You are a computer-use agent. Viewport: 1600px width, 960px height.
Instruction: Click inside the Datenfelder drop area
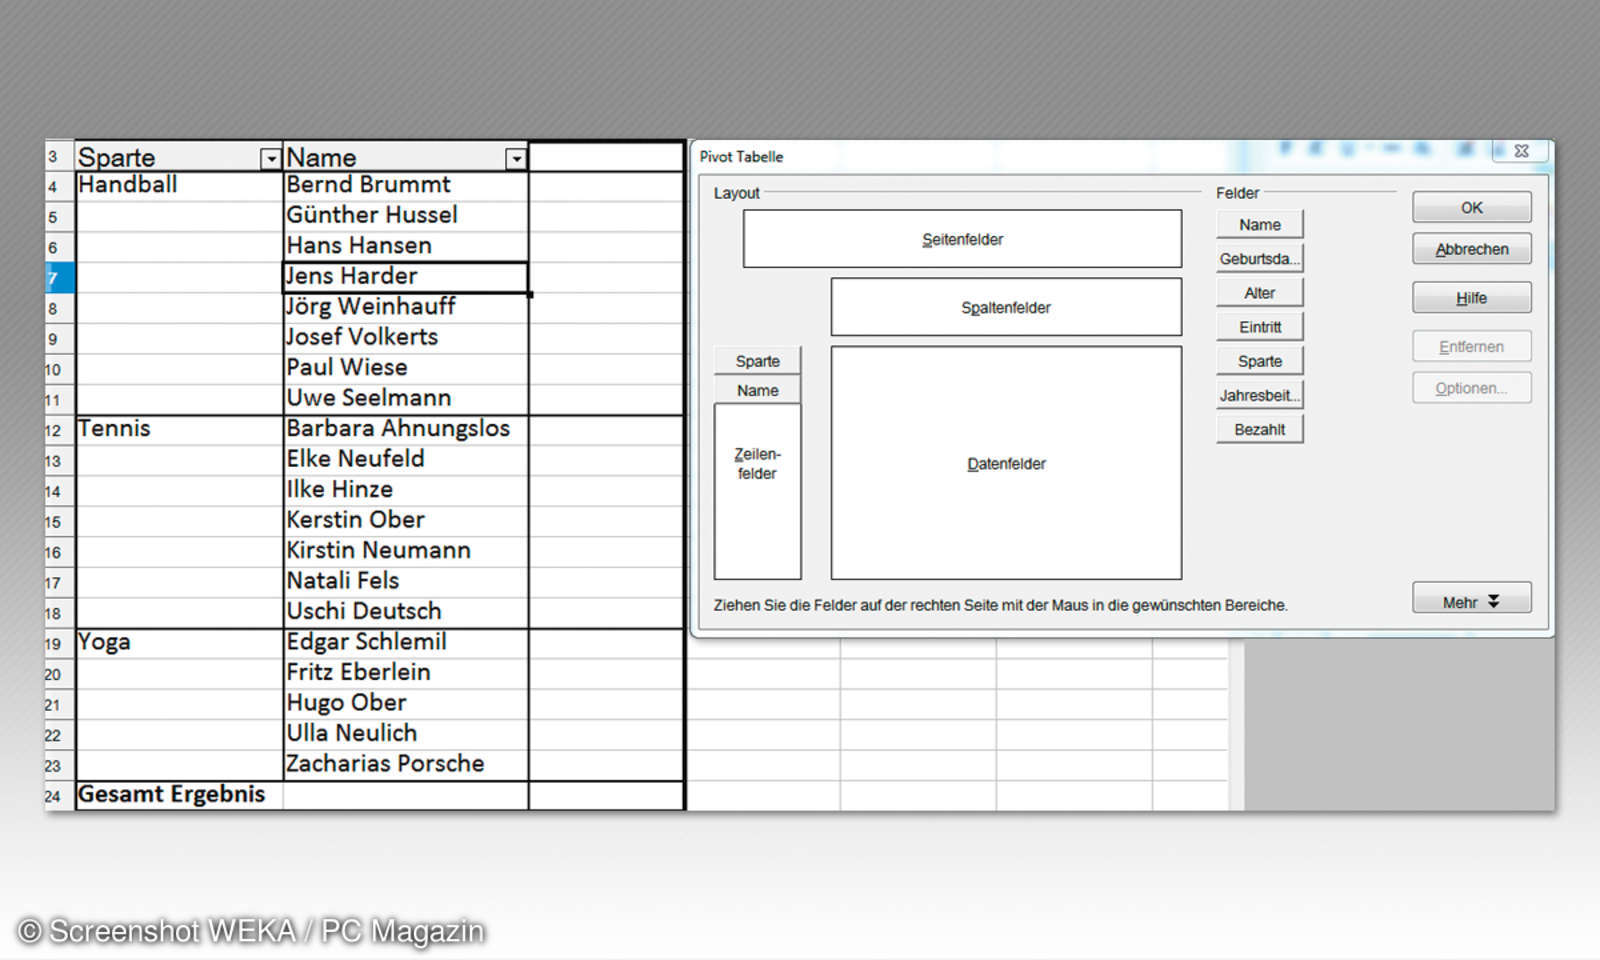pos(1005,463)
